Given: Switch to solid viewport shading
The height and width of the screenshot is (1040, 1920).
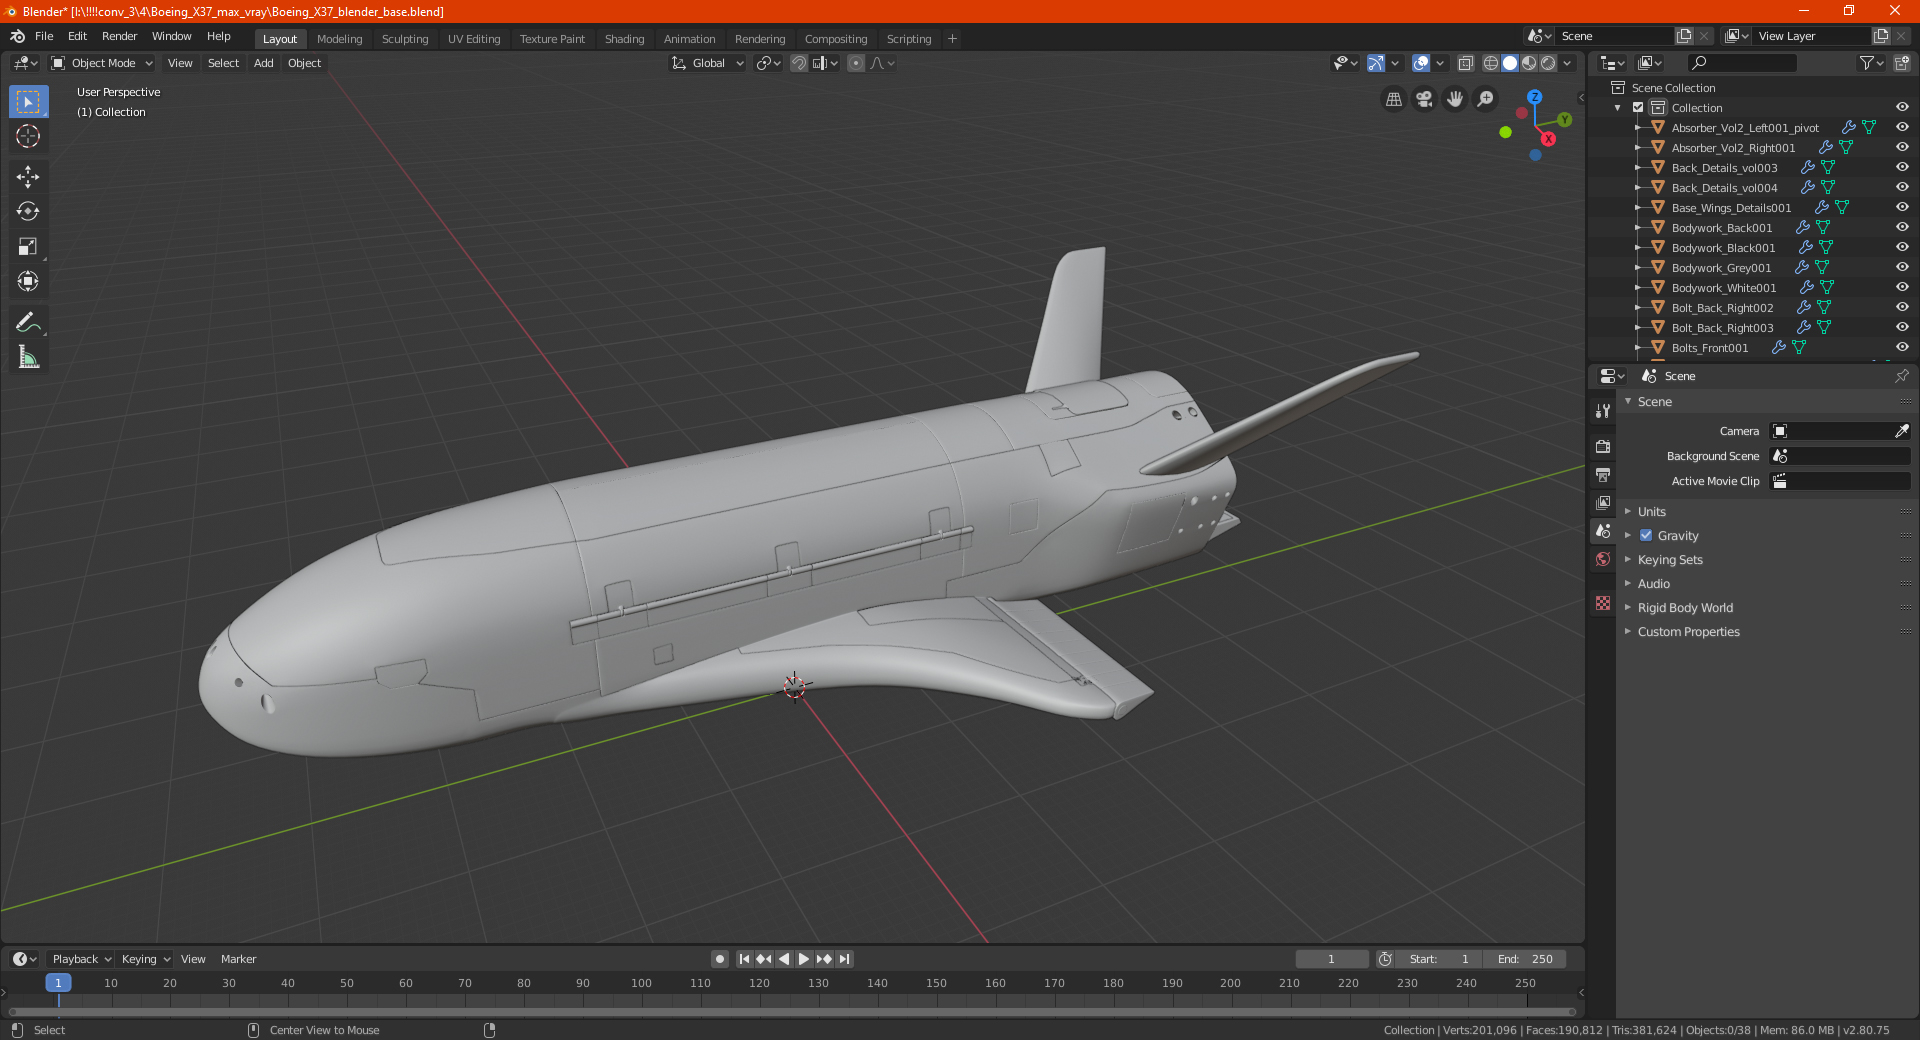Looking at the screenshot, I should 1510,63.
